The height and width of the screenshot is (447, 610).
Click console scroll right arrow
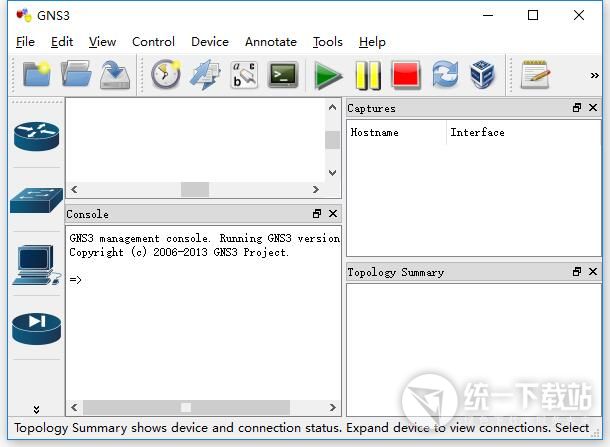coord(332,407)
